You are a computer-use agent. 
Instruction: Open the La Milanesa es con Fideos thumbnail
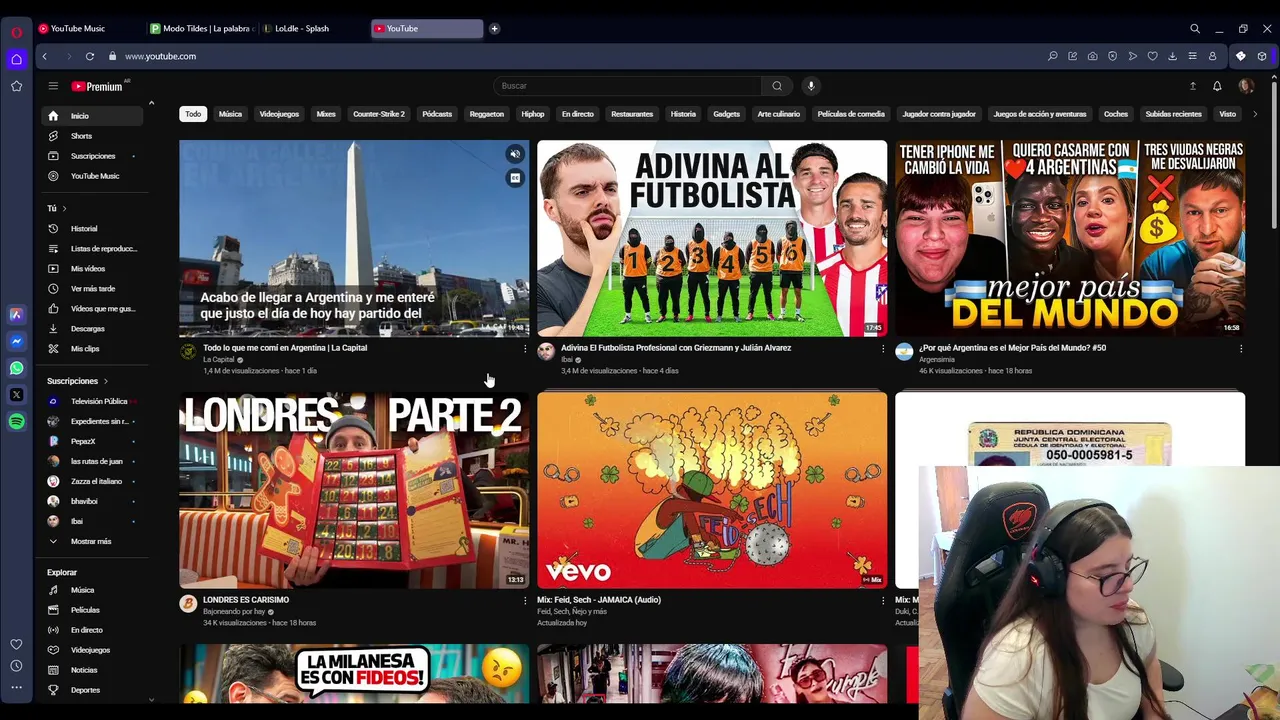(354, 674)
